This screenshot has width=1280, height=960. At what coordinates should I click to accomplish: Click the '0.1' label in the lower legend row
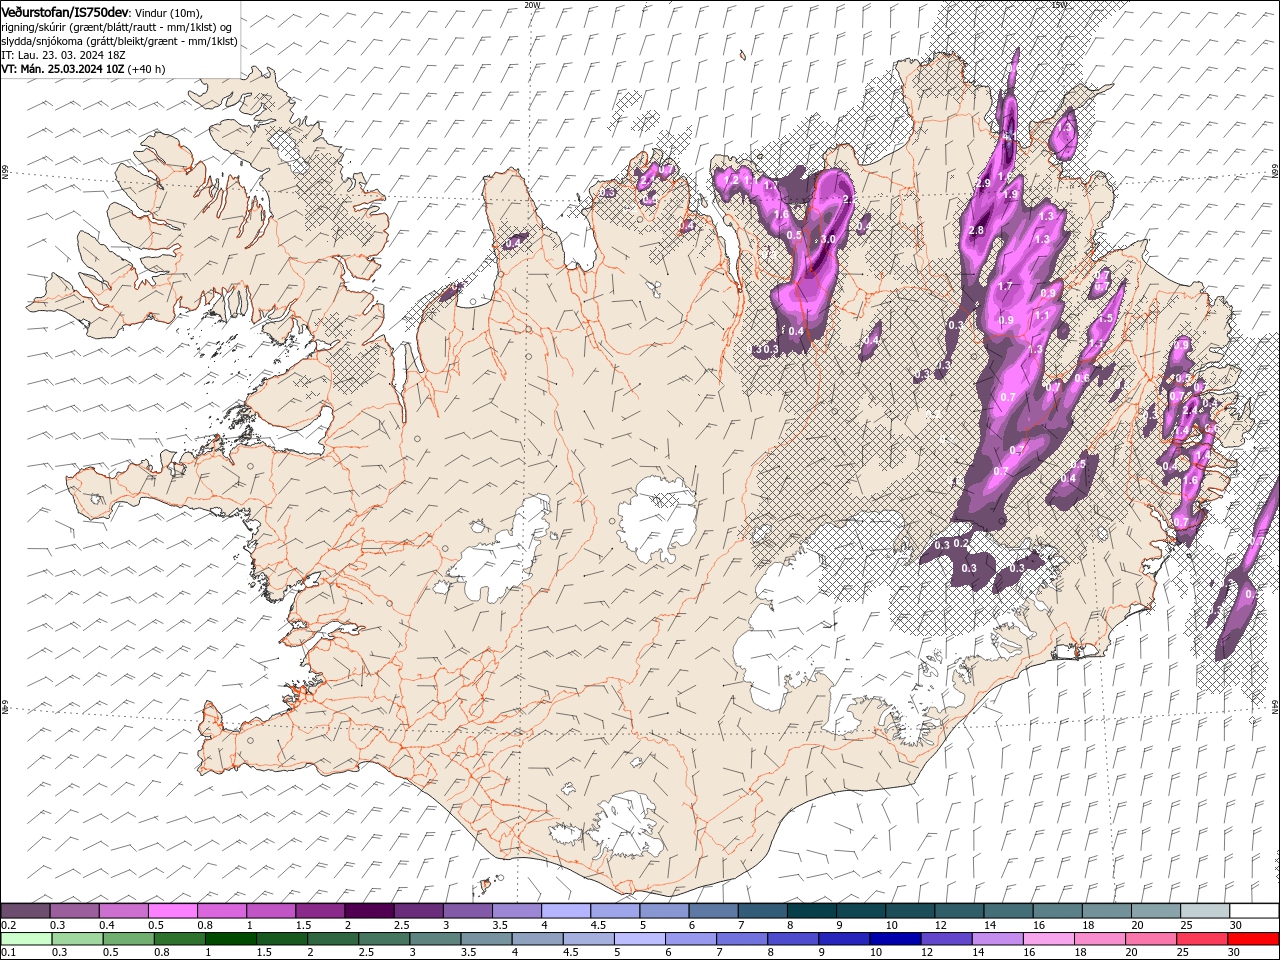point(8,953)
